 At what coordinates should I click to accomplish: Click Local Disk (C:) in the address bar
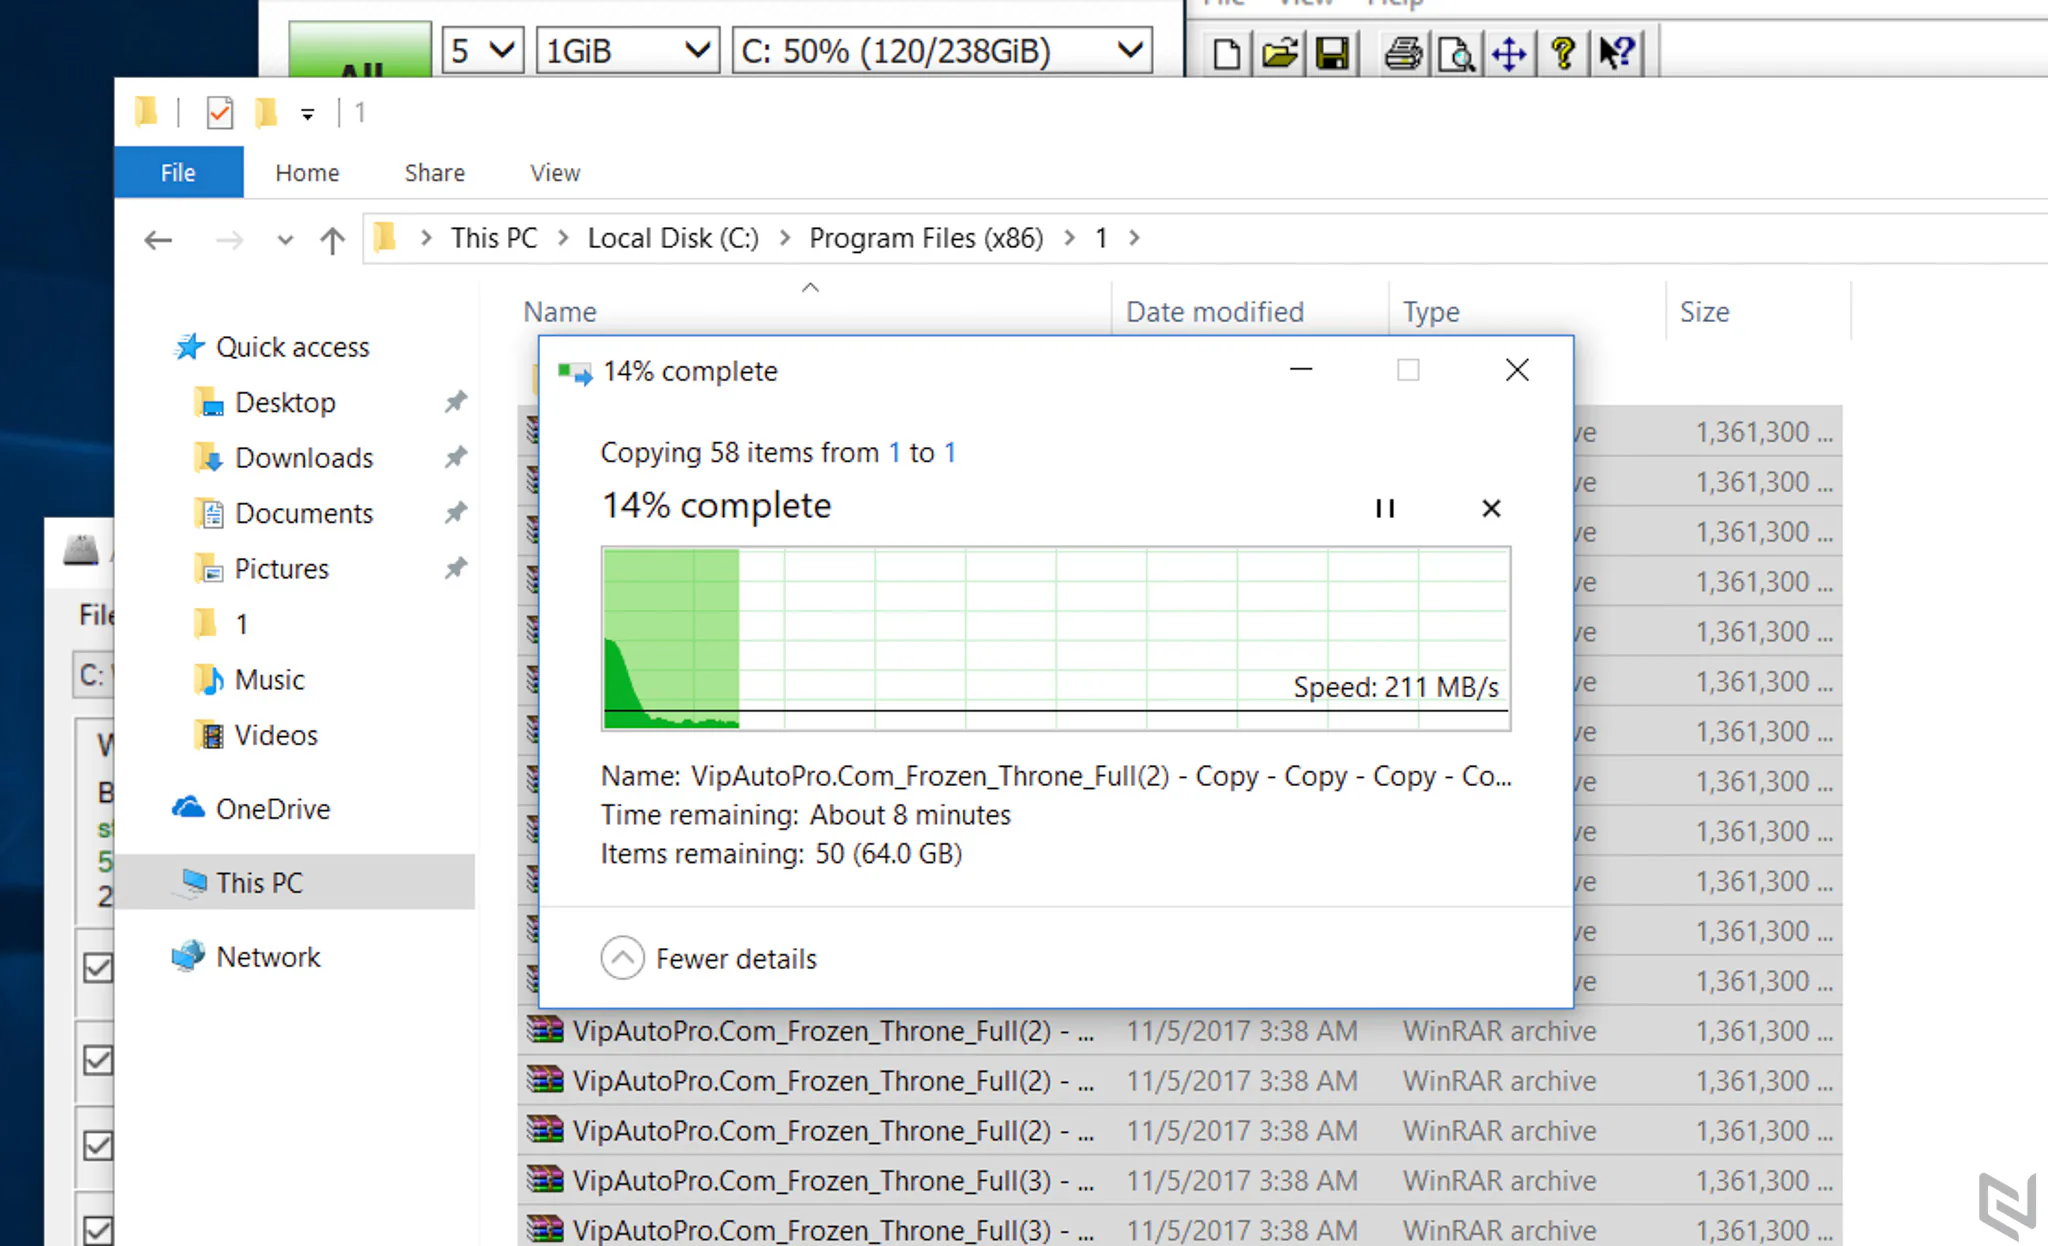click(673, 238)
